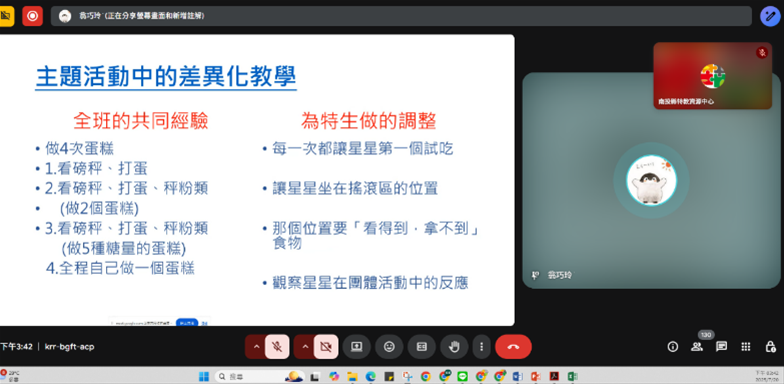784x384 pixels.
Task: Click the annotation pen icon at top right
Action: point(770,16)
